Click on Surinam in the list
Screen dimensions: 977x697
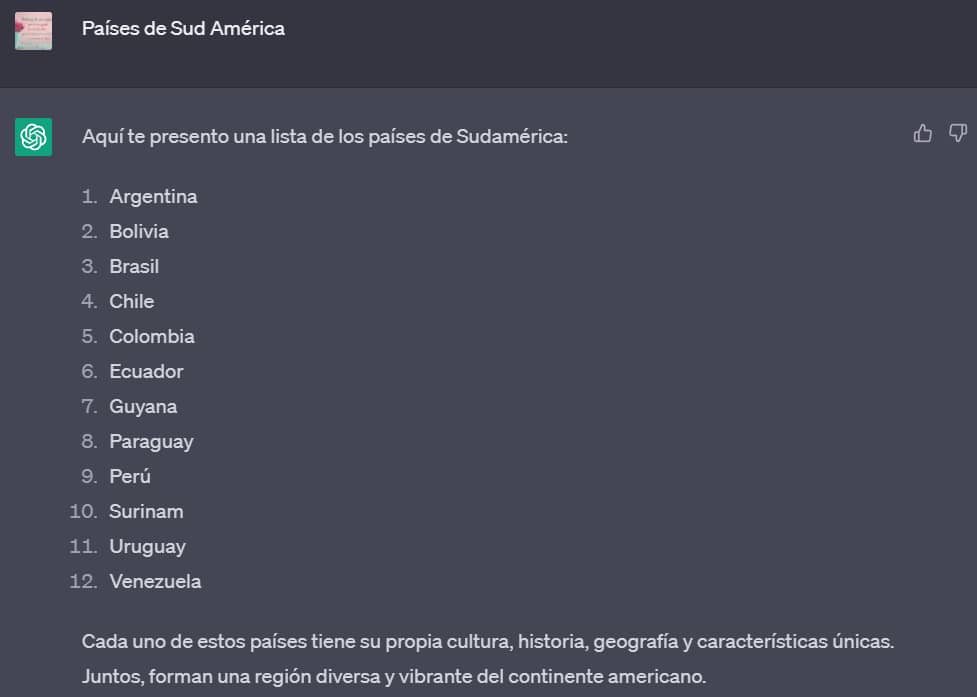point(146,511)
